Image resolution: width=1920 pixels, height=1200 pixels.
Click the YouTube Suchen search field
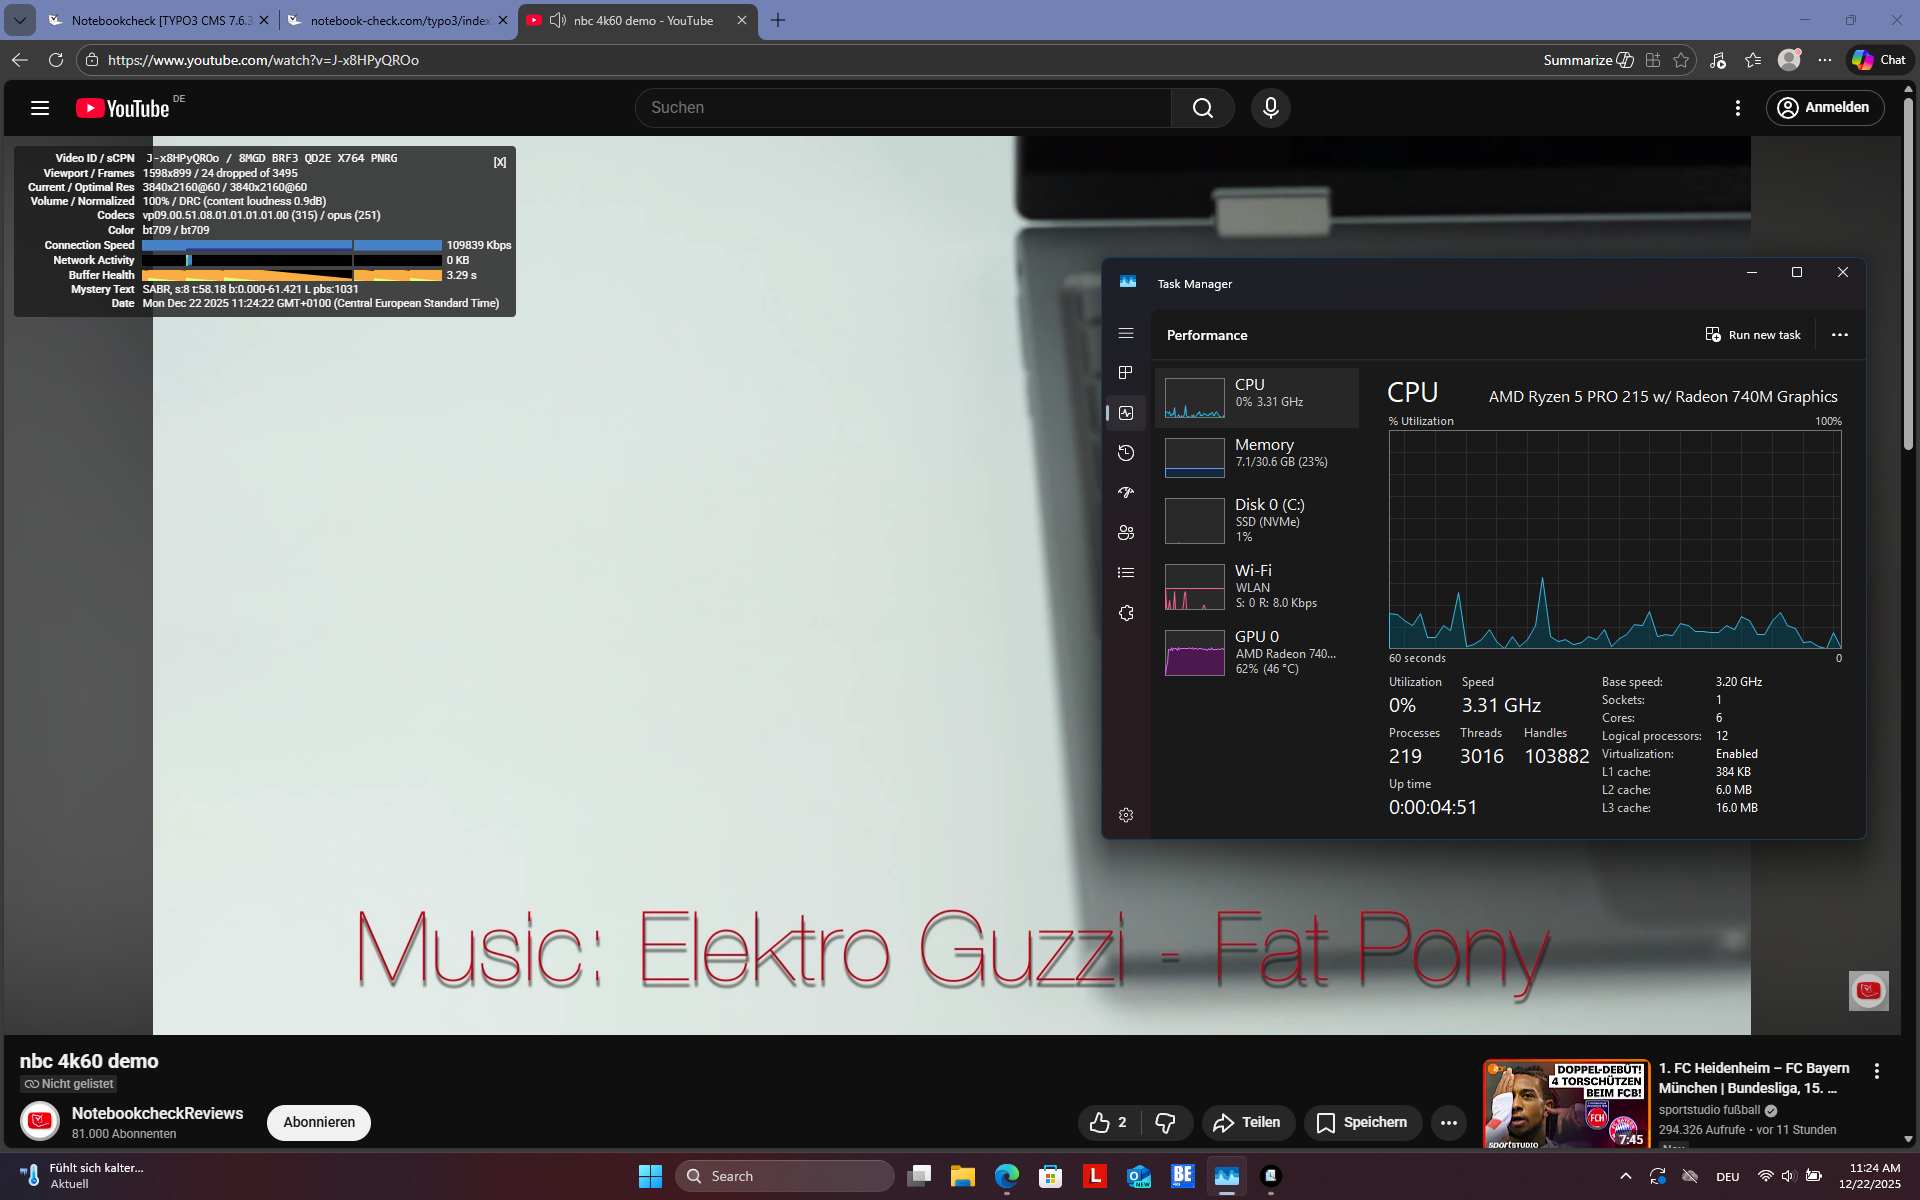[x=902, y=108]
